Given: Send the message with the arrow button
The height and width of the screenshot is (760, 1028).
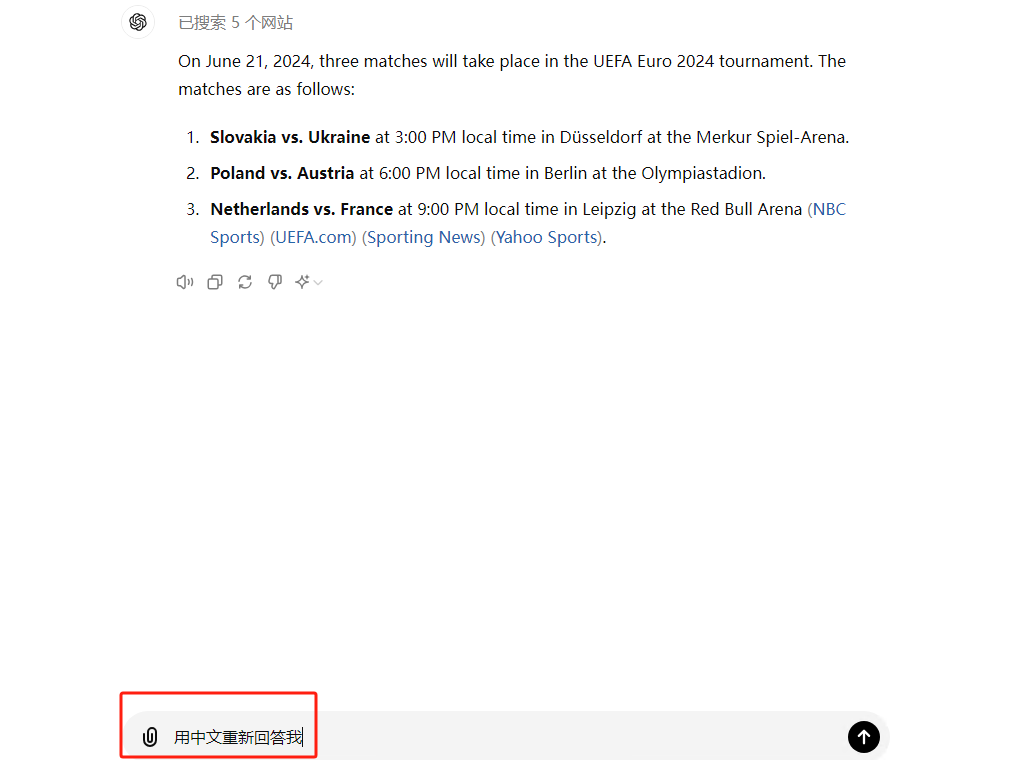Looking at the screenshot, I should (x=863, y=737).
